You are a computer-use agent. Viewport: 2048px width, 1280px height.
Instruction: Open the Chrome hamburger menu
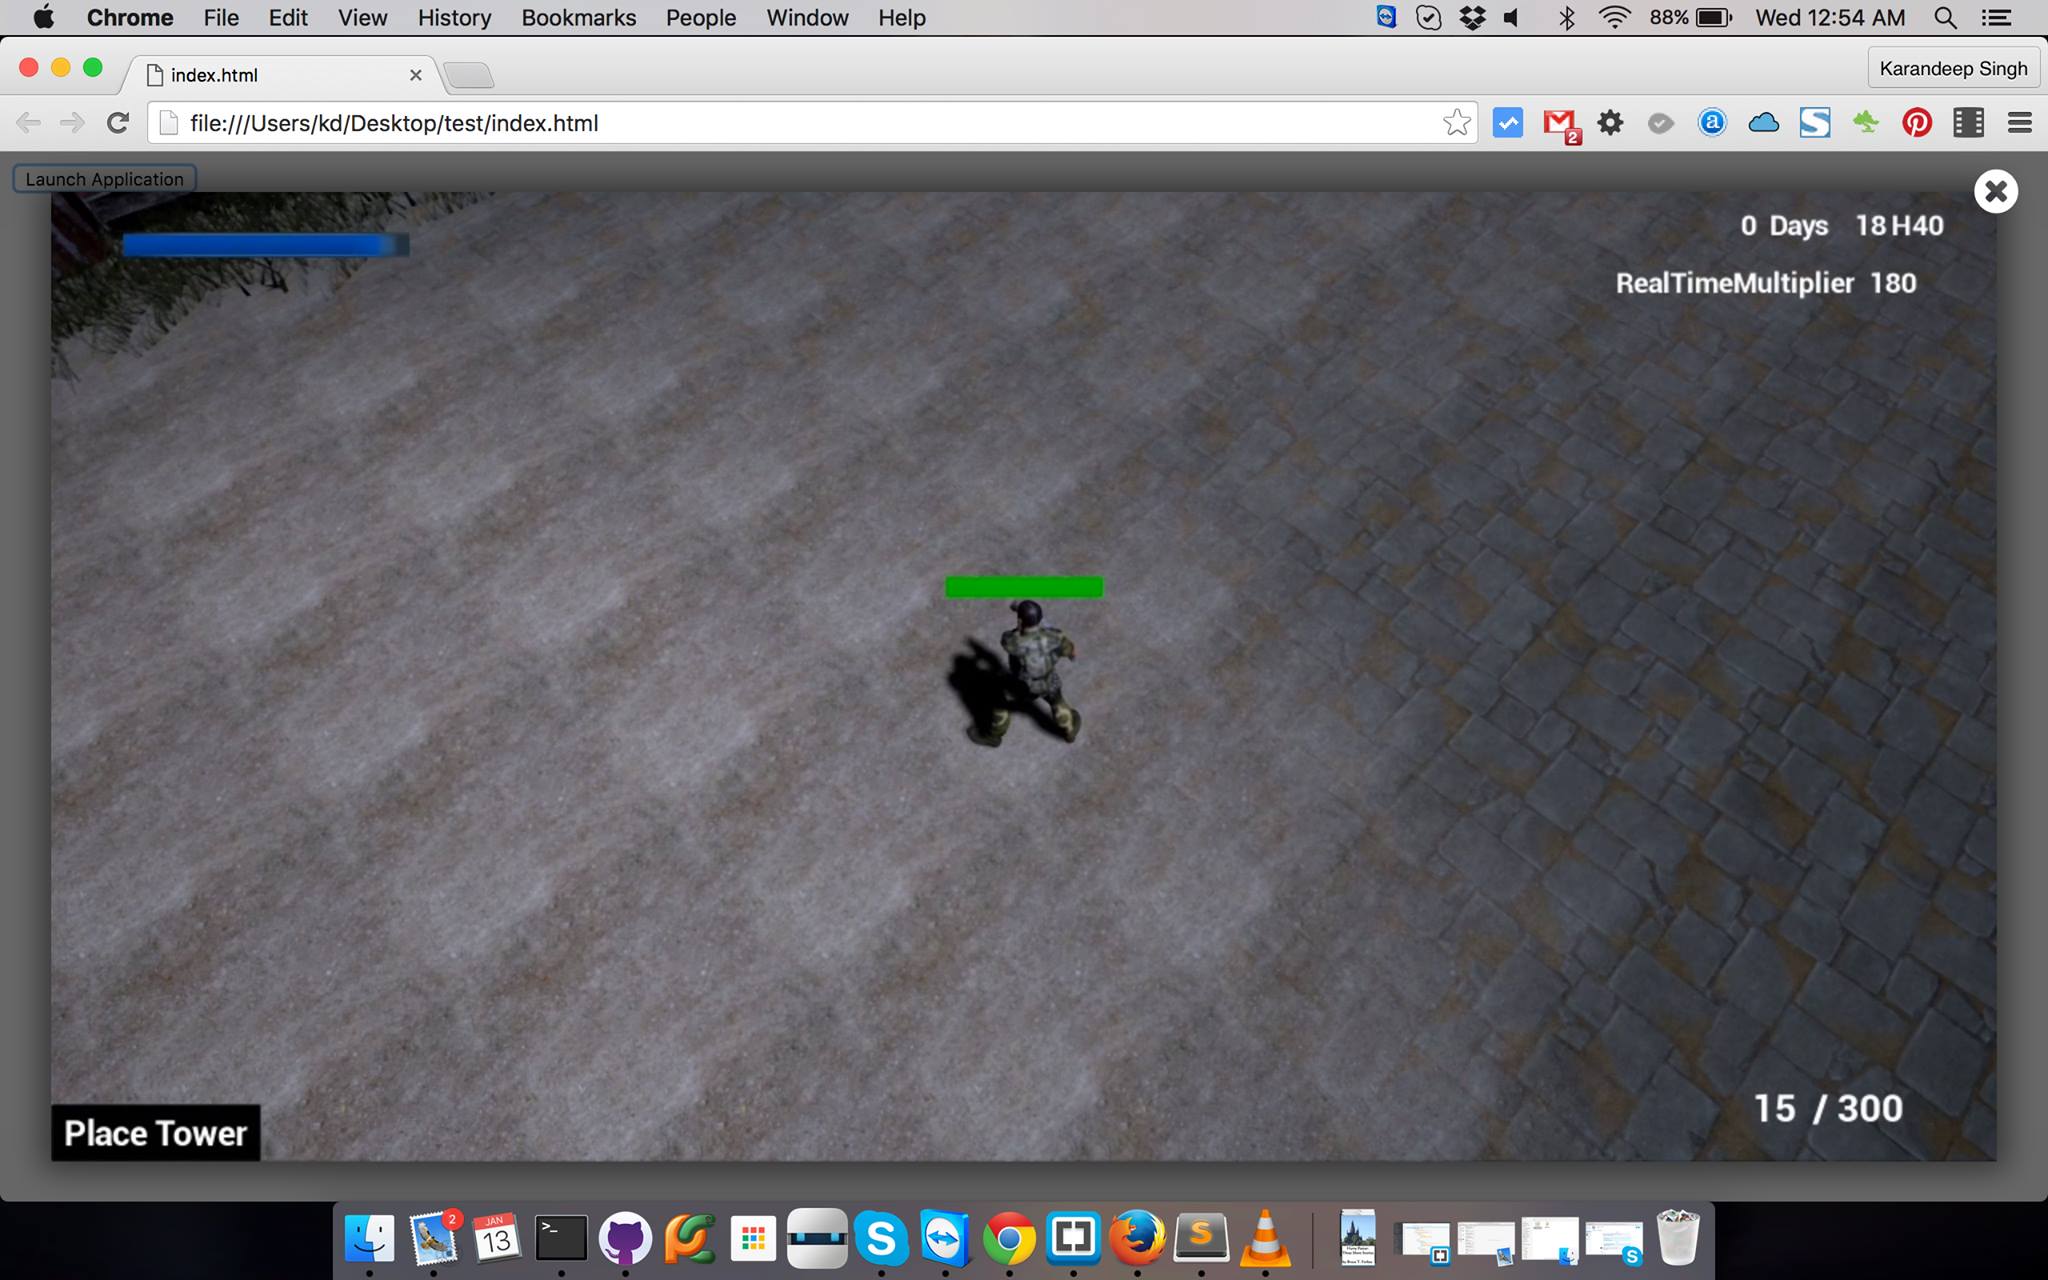2019,123
